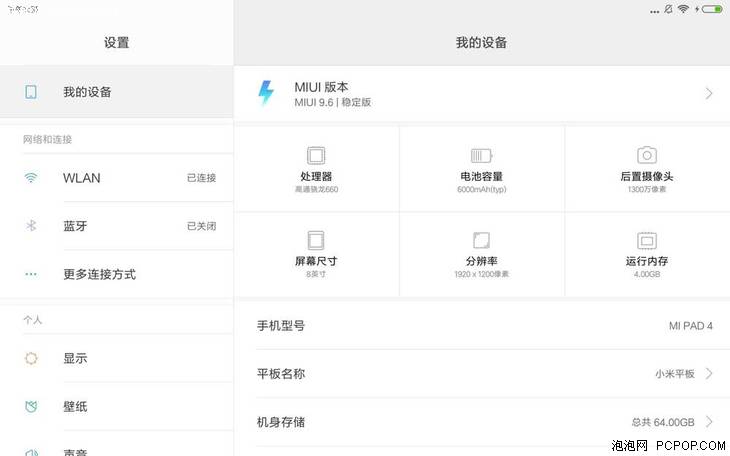The image size is (730, 456).
Task: Tap the resolution icon above 分辨率
Action: 481,240
